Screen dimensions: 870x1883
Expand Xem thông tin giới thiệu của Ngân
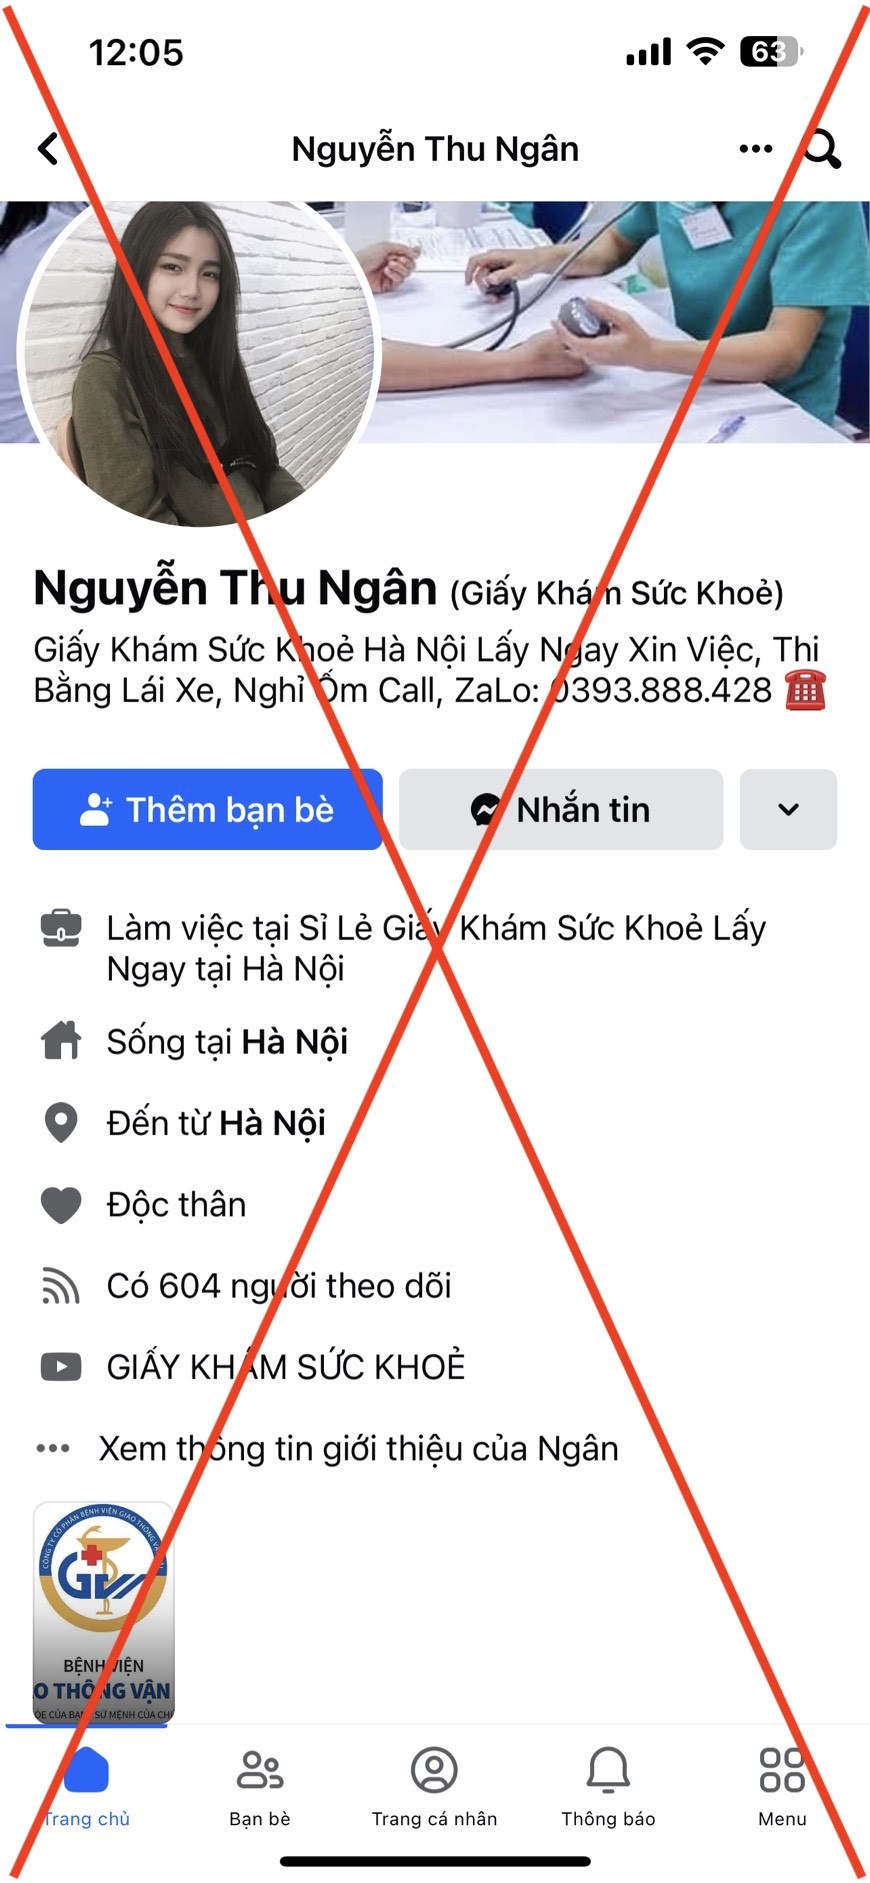(x=359, y=1448)
